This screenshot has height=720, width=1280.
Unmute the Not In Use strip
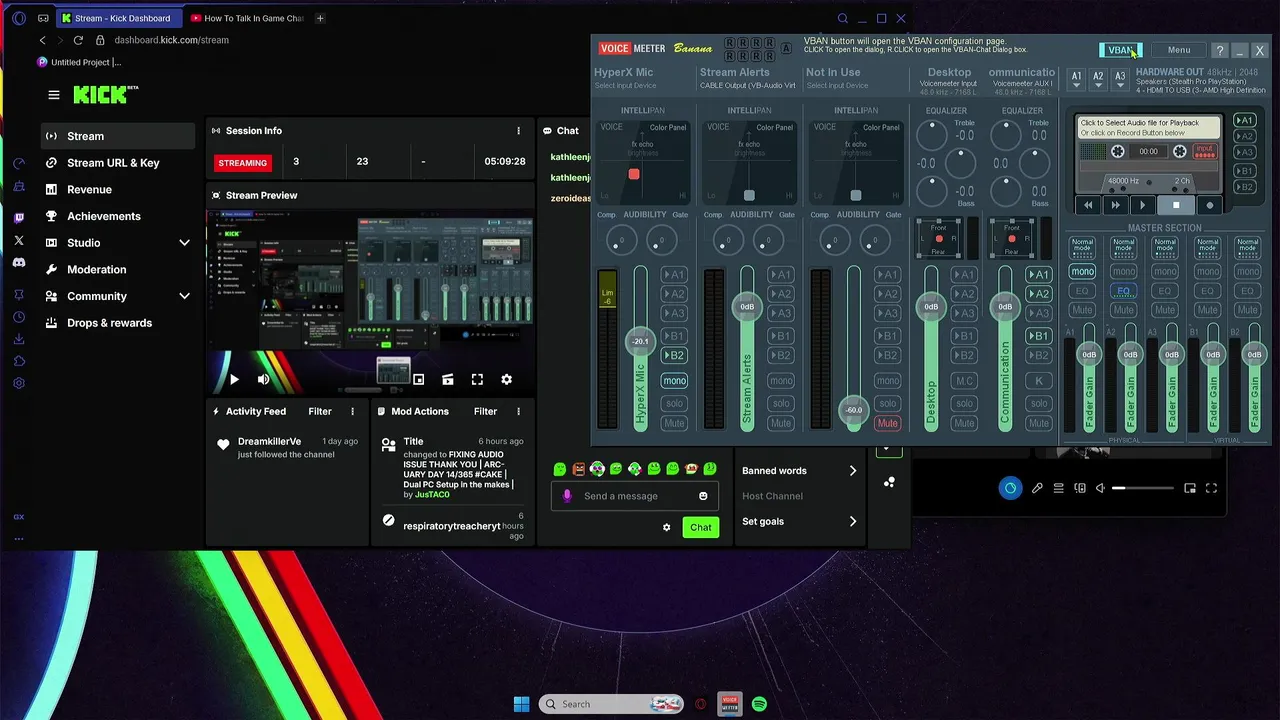click(887, 423)
